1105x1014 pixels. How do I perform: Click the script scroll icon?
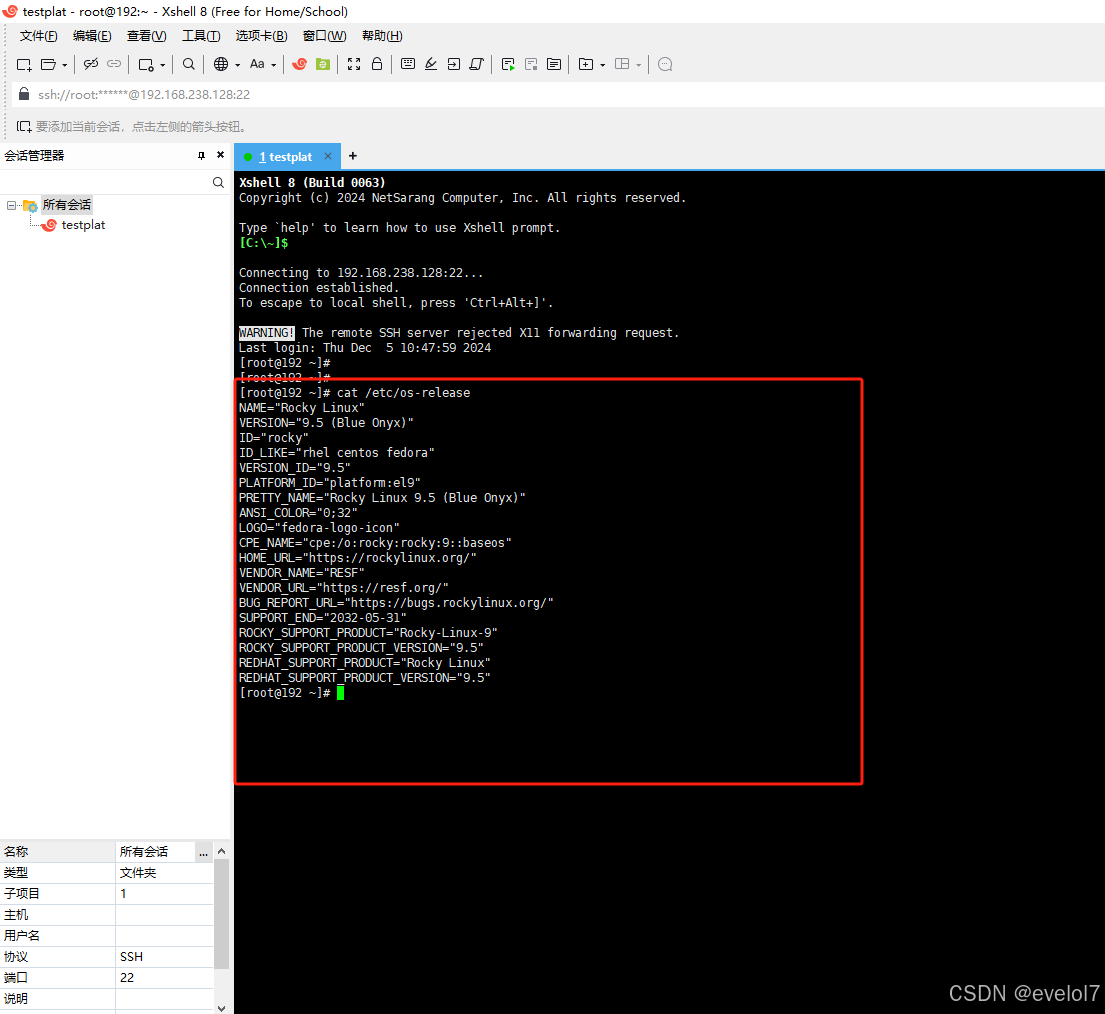click(476, 64)
